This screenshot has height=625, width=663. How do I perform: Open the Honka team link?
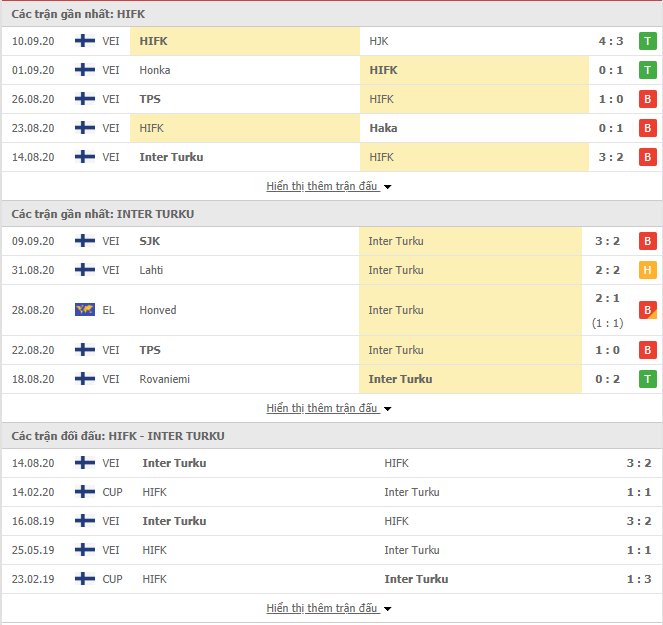tap(155, 70)
